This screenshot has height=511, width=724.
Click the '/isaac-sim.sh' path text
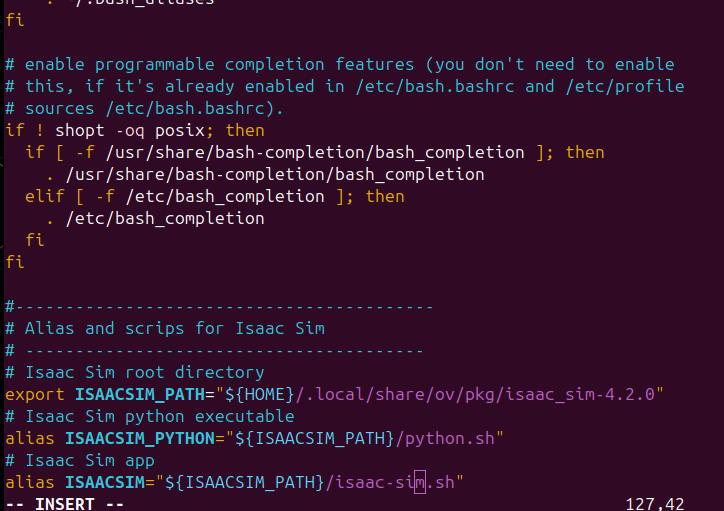click(x=390, y=483)
